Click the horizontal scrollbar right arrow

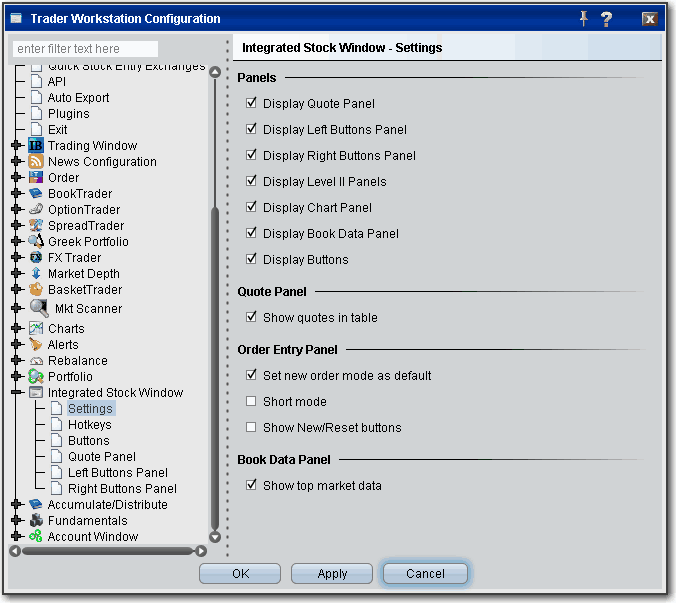click(x=201, y=550)
